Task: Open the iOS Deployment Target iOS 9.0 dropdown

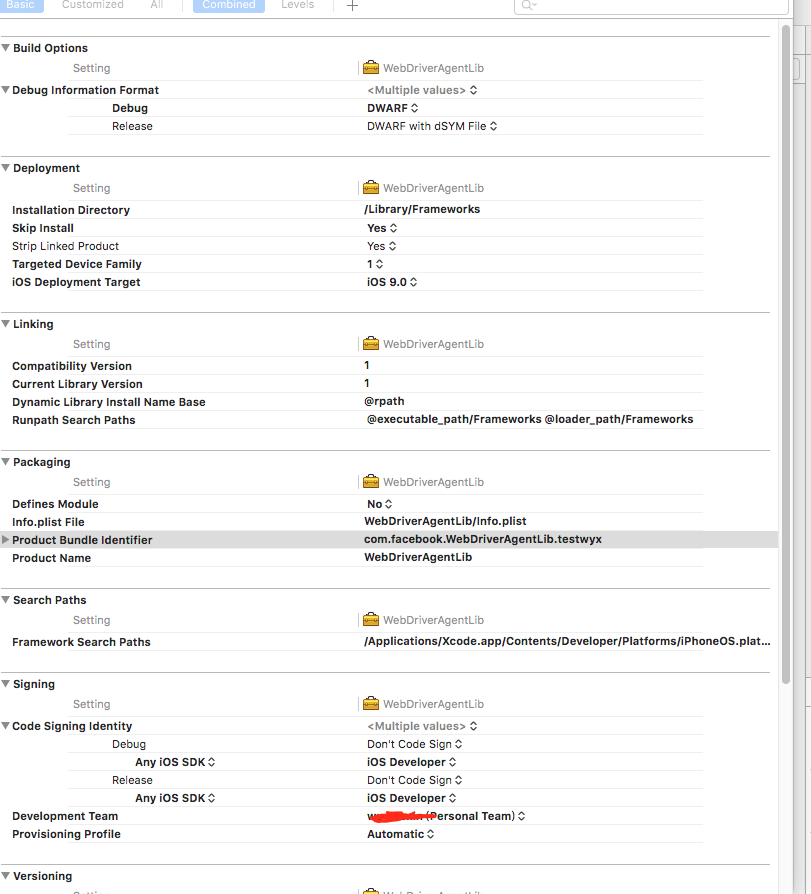Action: click(392, 282)
